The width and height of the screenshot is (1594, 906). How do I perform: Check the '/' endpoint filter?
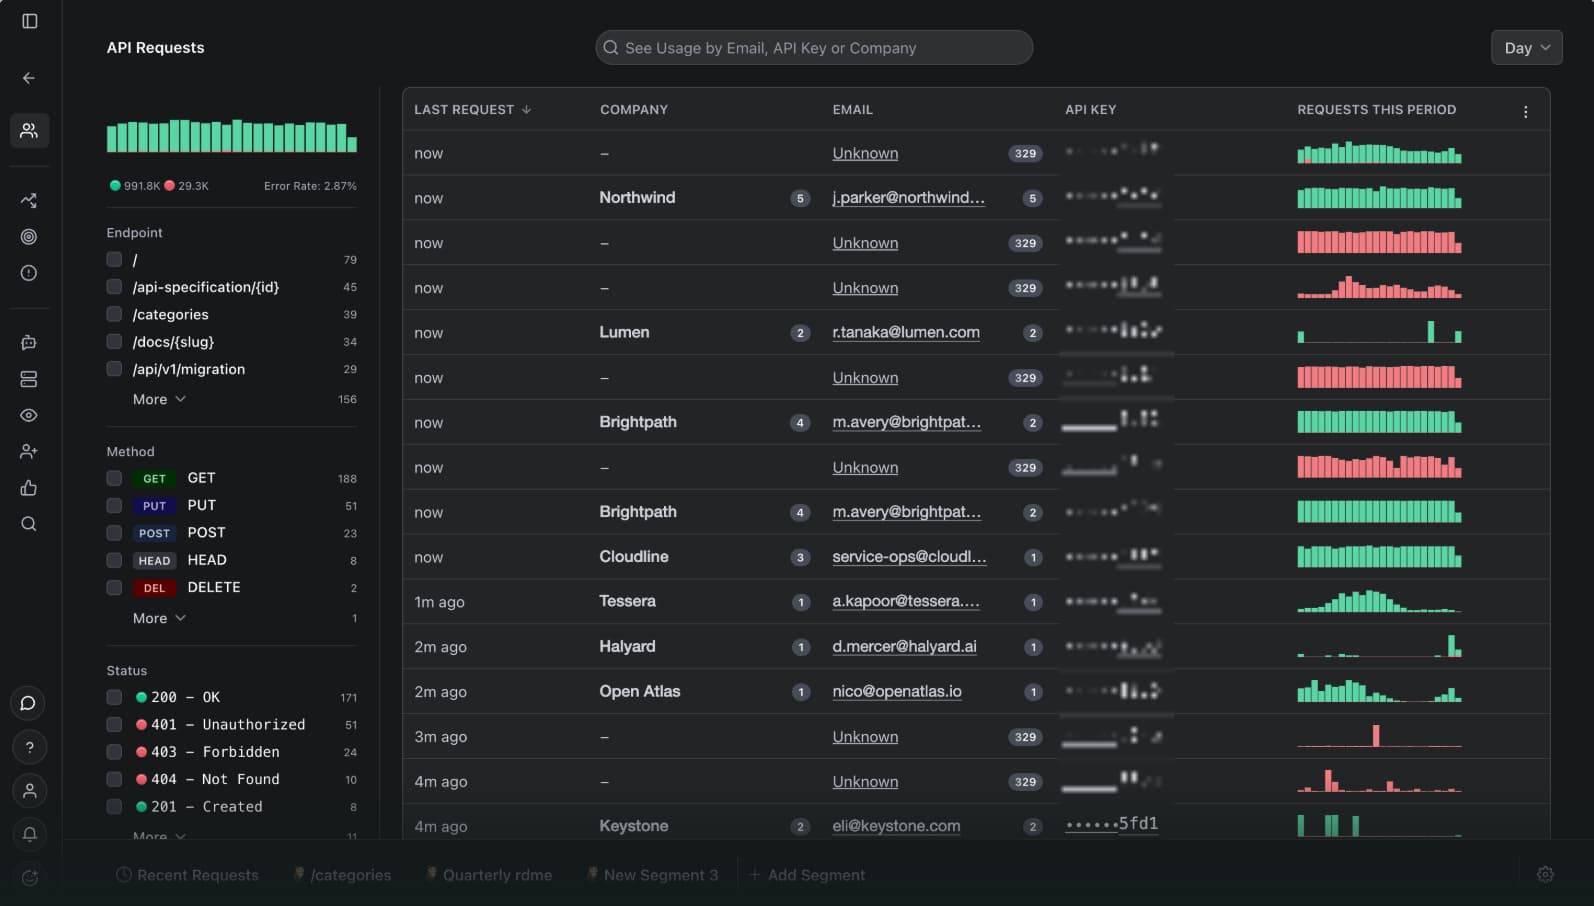(114, 259)
